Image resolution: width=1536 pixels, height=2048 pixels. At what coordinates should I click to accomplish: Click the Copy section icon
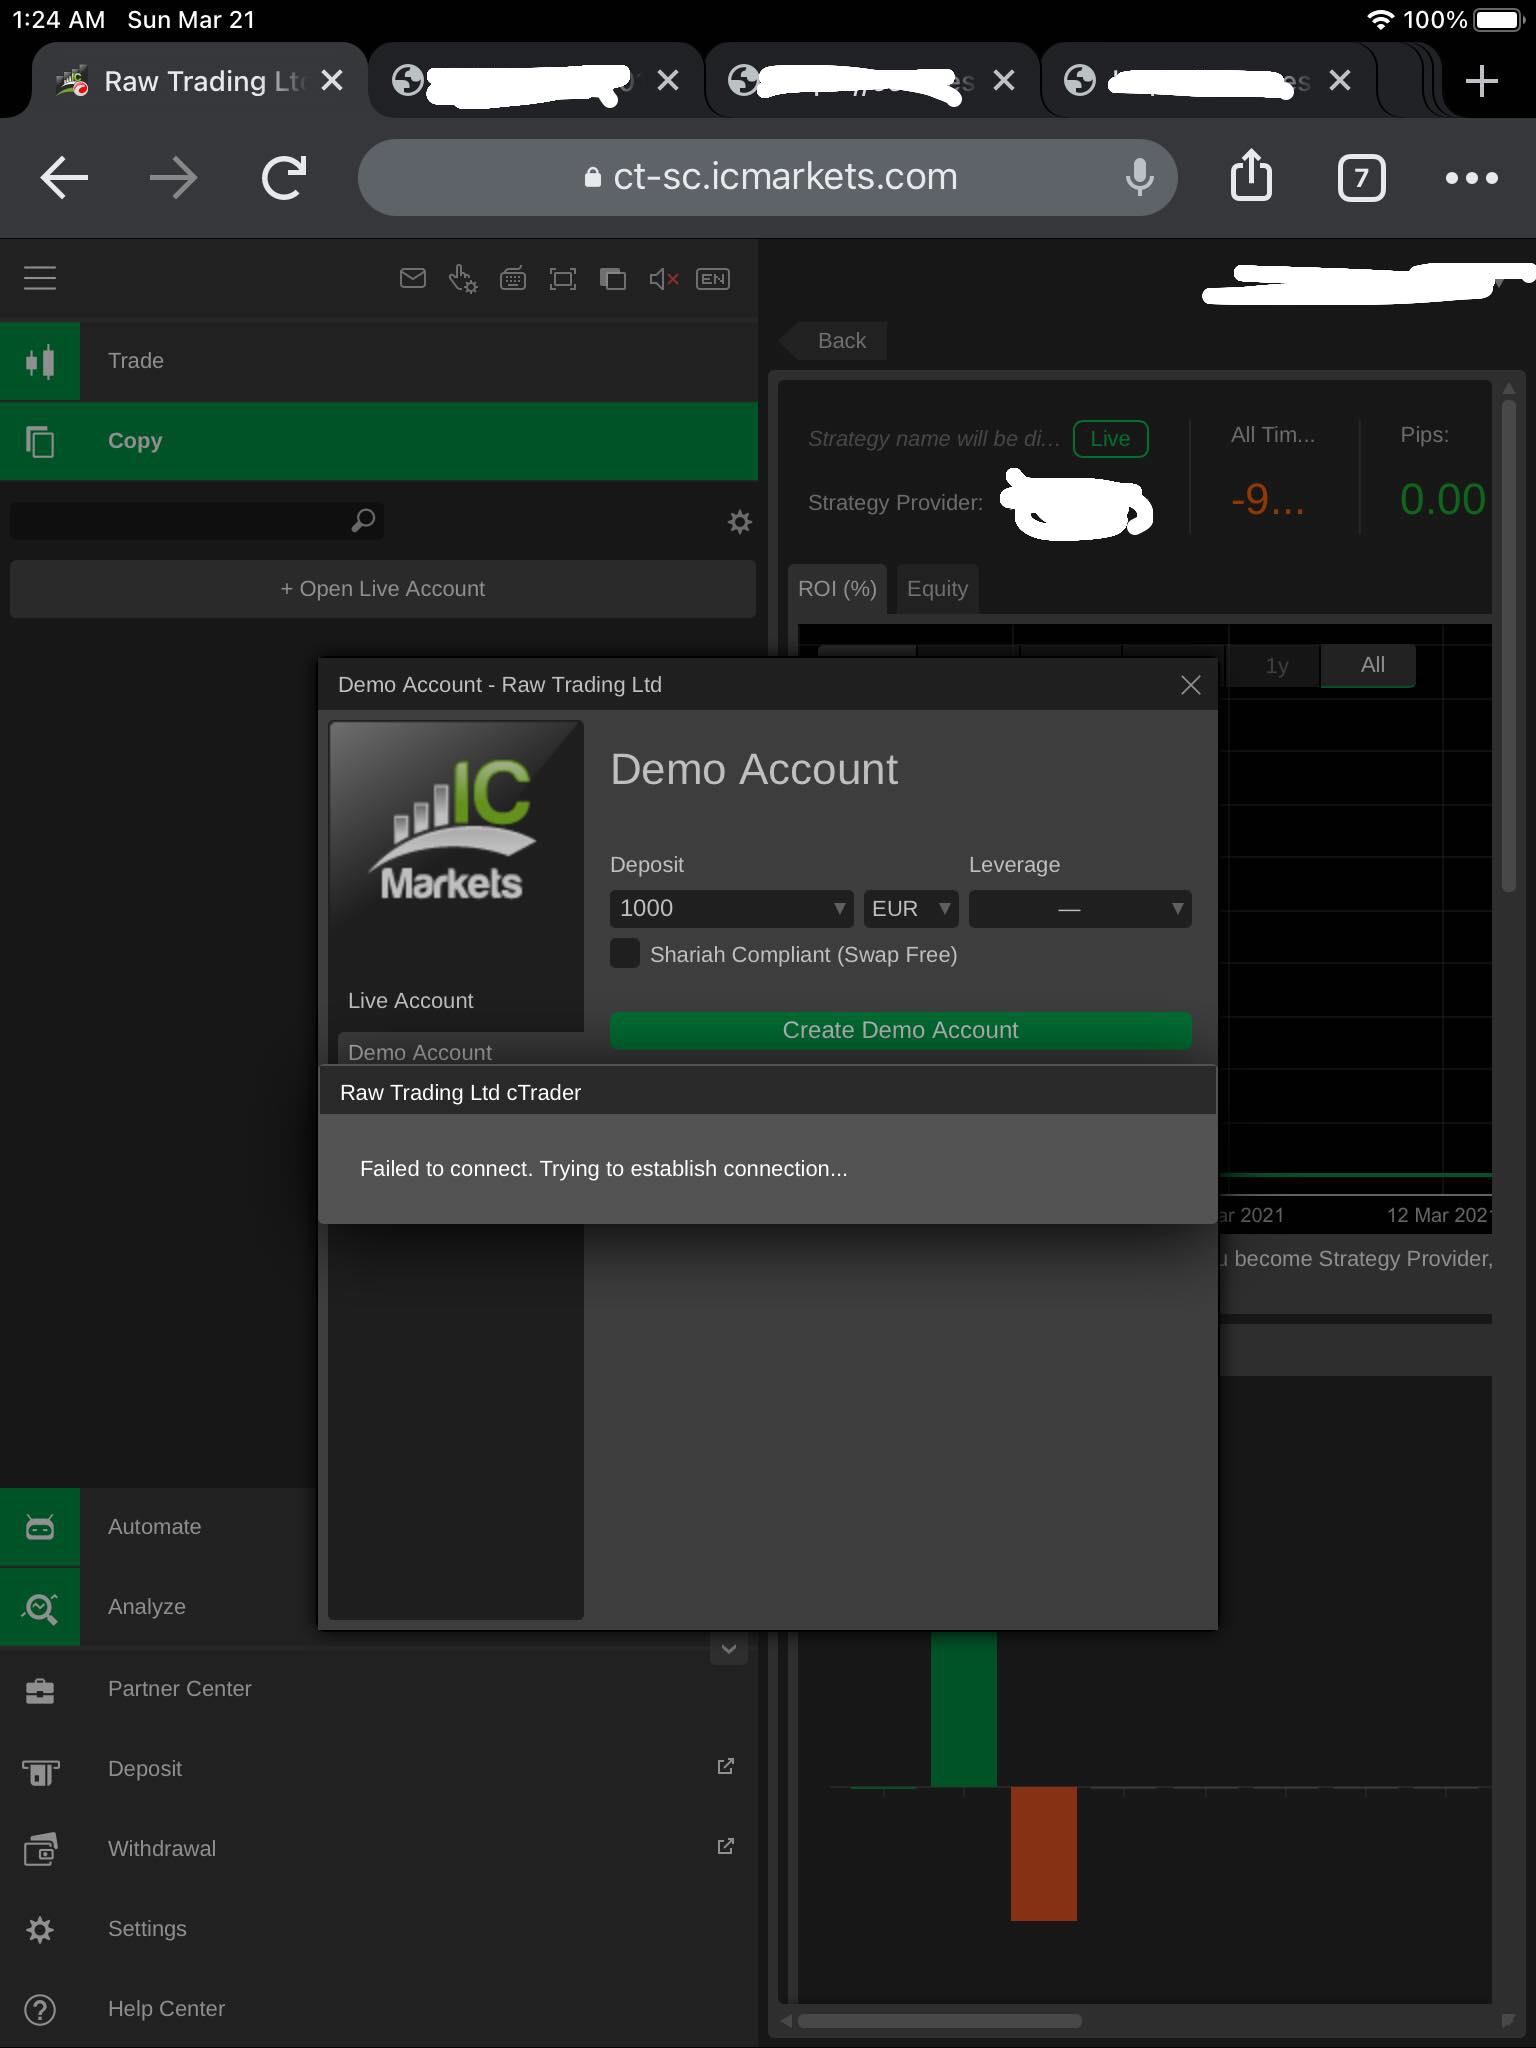(x=40, y=441)
